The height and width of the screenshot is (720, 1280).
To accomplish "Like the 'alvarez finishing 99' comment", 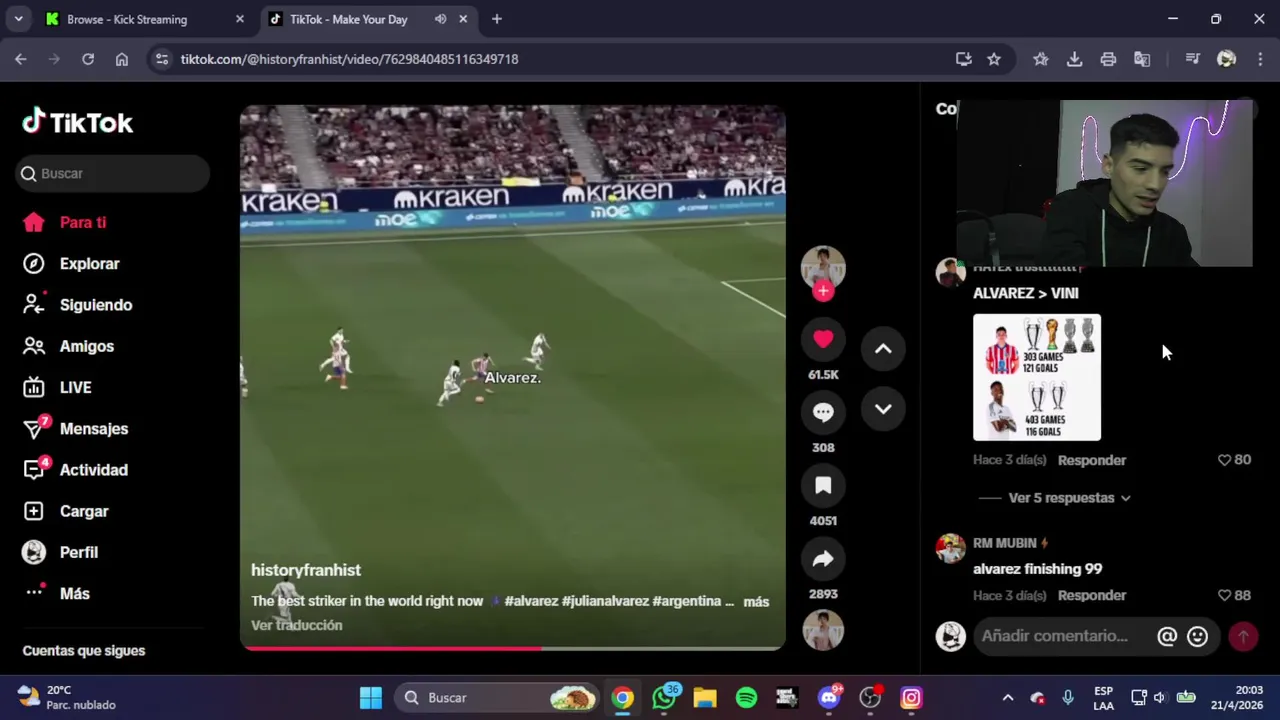I will [1224, 595].
